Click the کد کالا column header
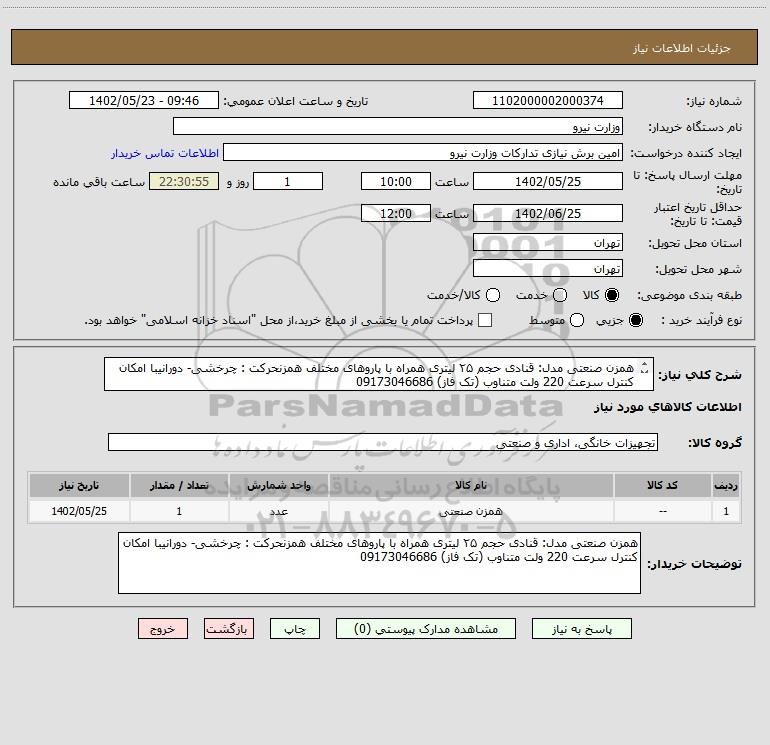The image size is (770, 745). (x=662, y=485)
